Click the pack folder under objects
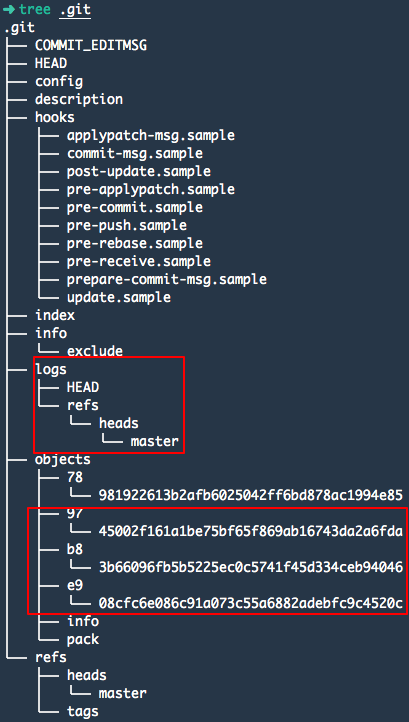The height and width of the screenshot is (722, 409). 83,640
